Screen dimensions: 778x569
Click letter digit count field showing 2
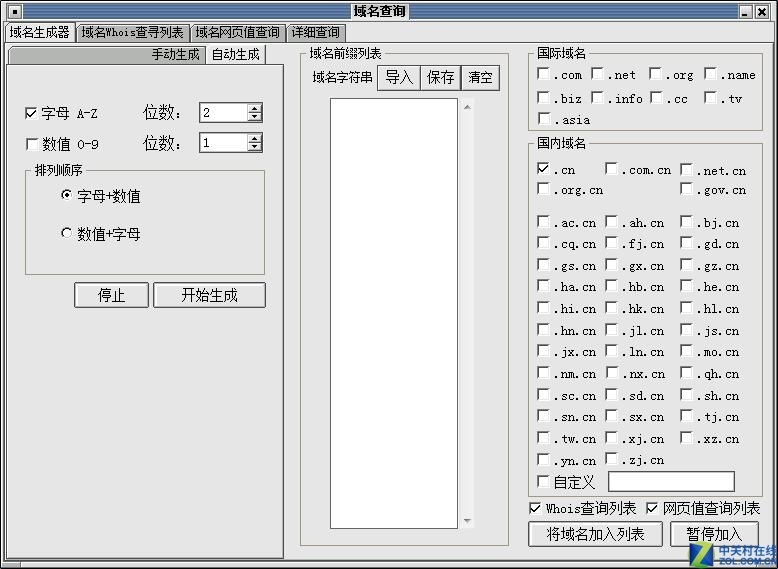[224, 113]
